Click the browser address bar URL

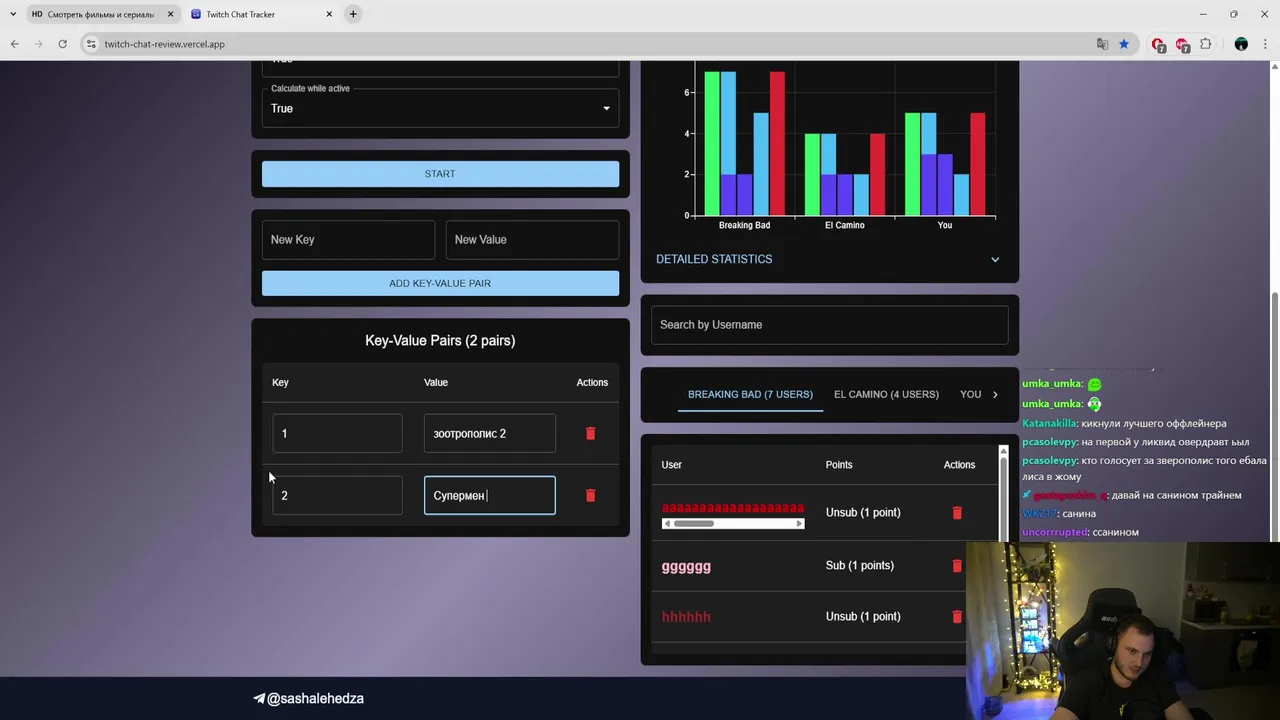pos(164,44)
